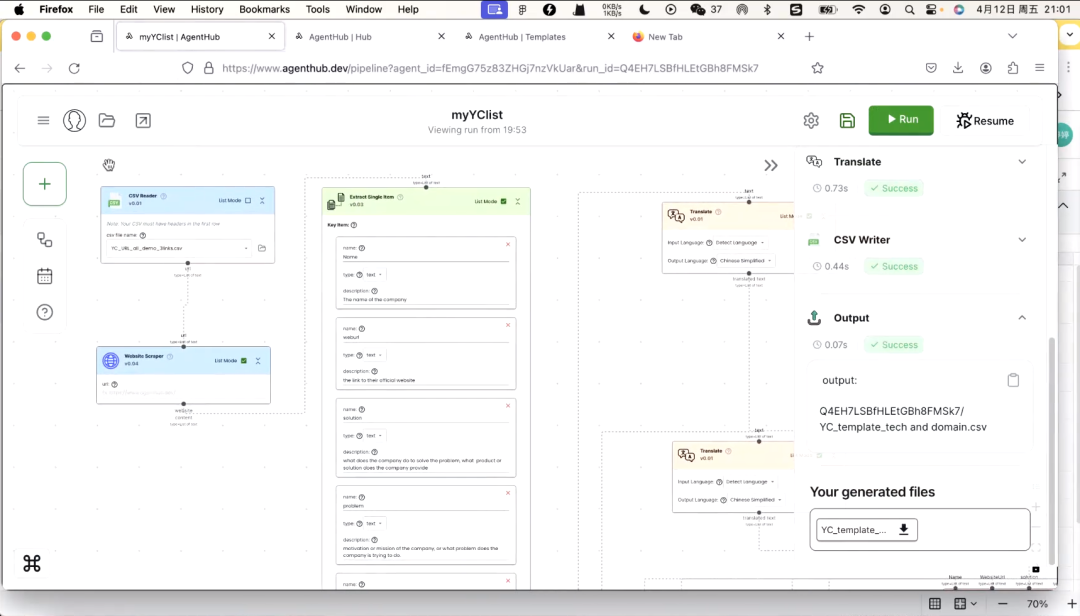Open the AgentHub hamburger menu
Screen dimensions: 1080x616
43,121
